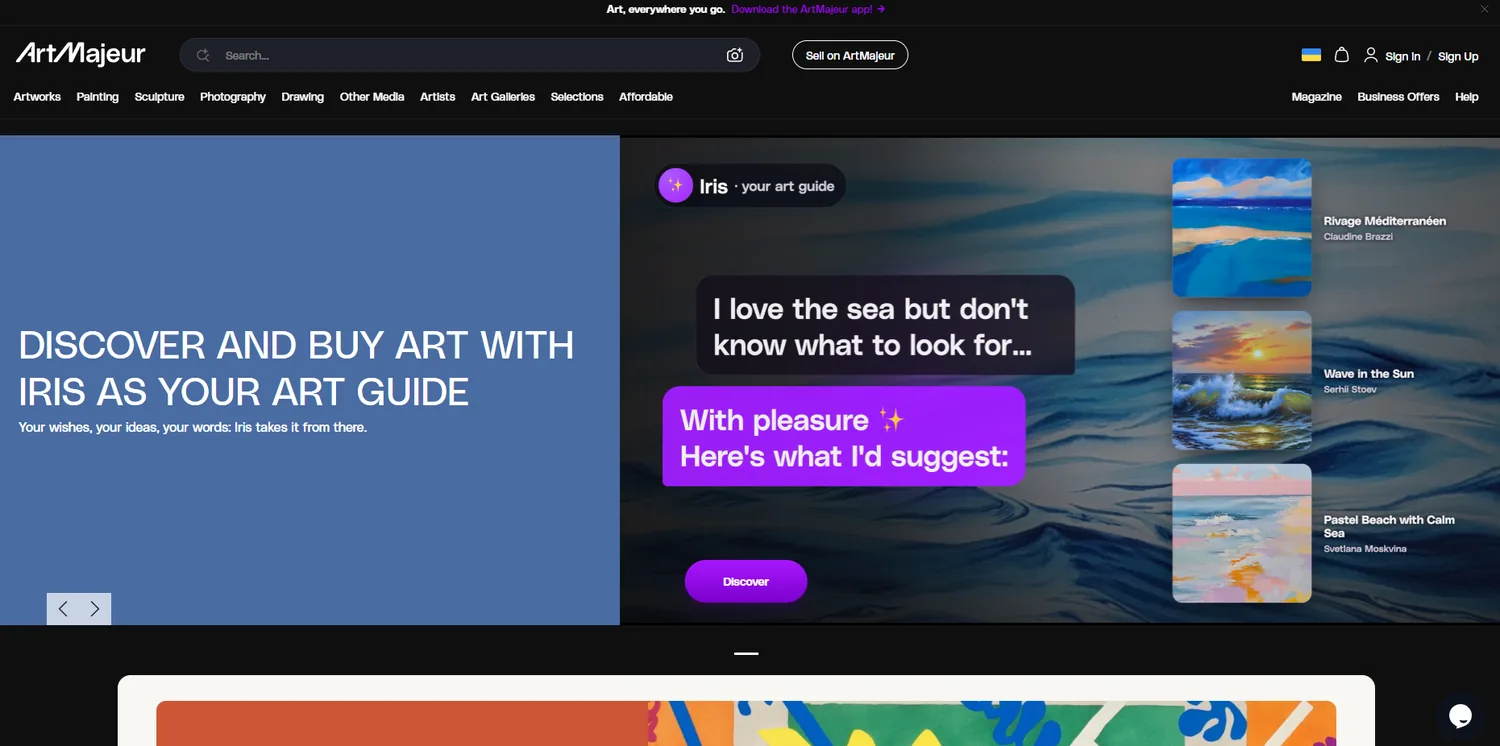
Task: Click the user account icon
Action: pos(1371,55)
